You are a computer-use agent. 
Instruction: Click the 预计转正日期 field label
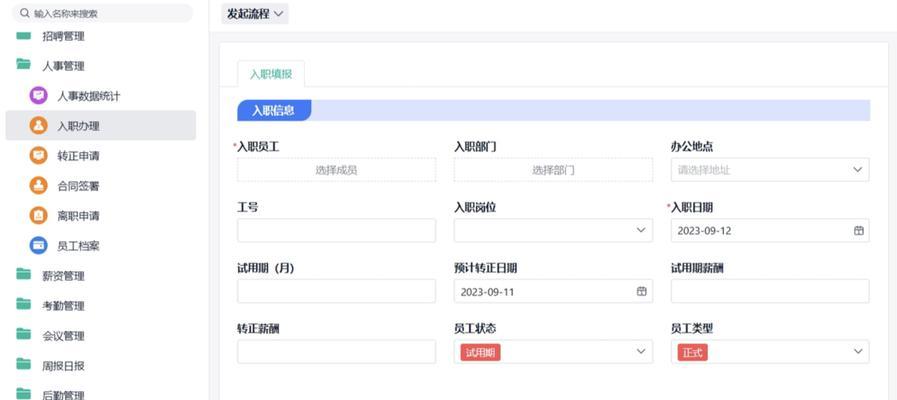(x=486, y=268)
